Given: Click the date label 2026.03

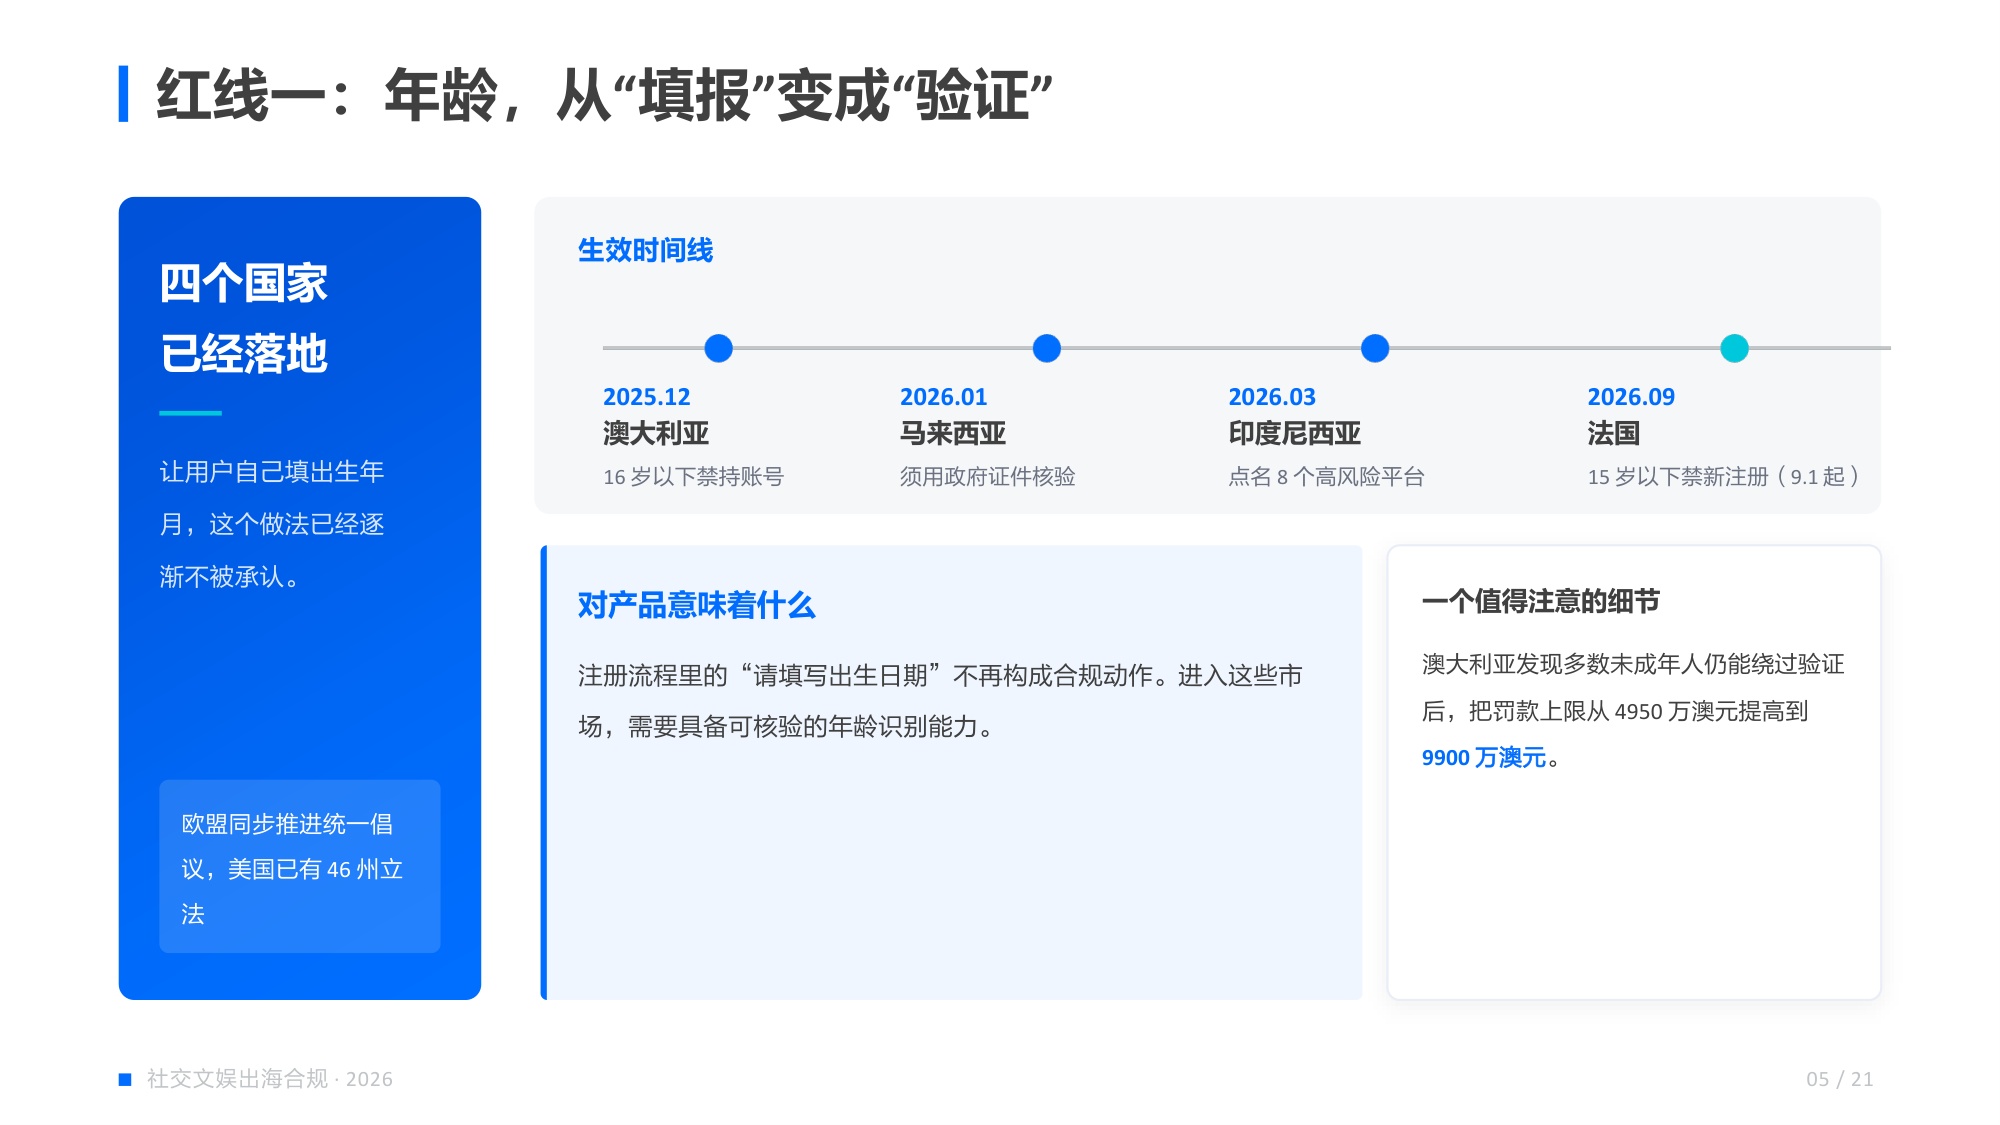Looking at the screenshot, I should click(x=1272, y=397).
